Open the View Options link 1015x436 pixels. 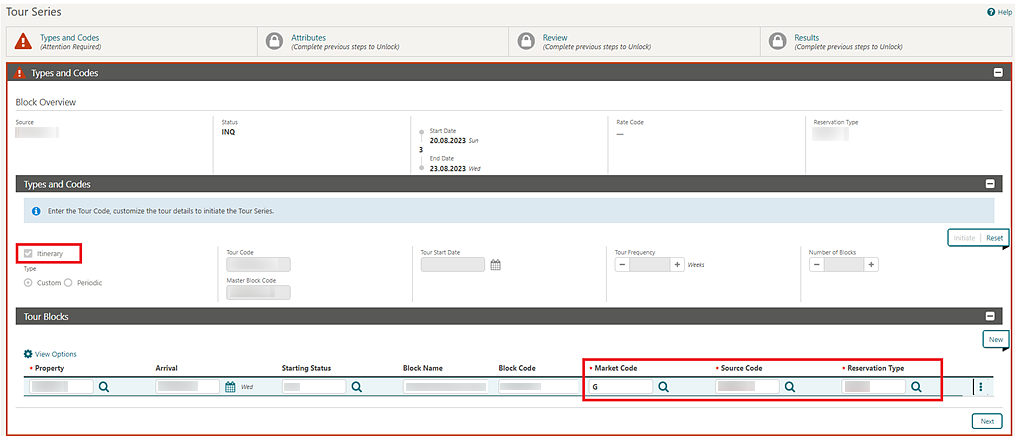click(56, 354)
